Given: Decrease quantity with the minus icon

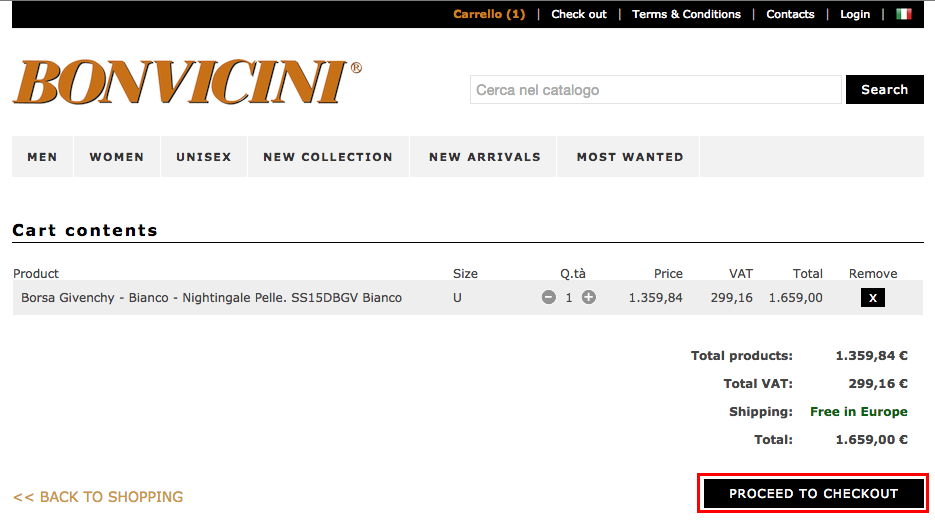Looking at the screenshot, I should coord(549,297).
